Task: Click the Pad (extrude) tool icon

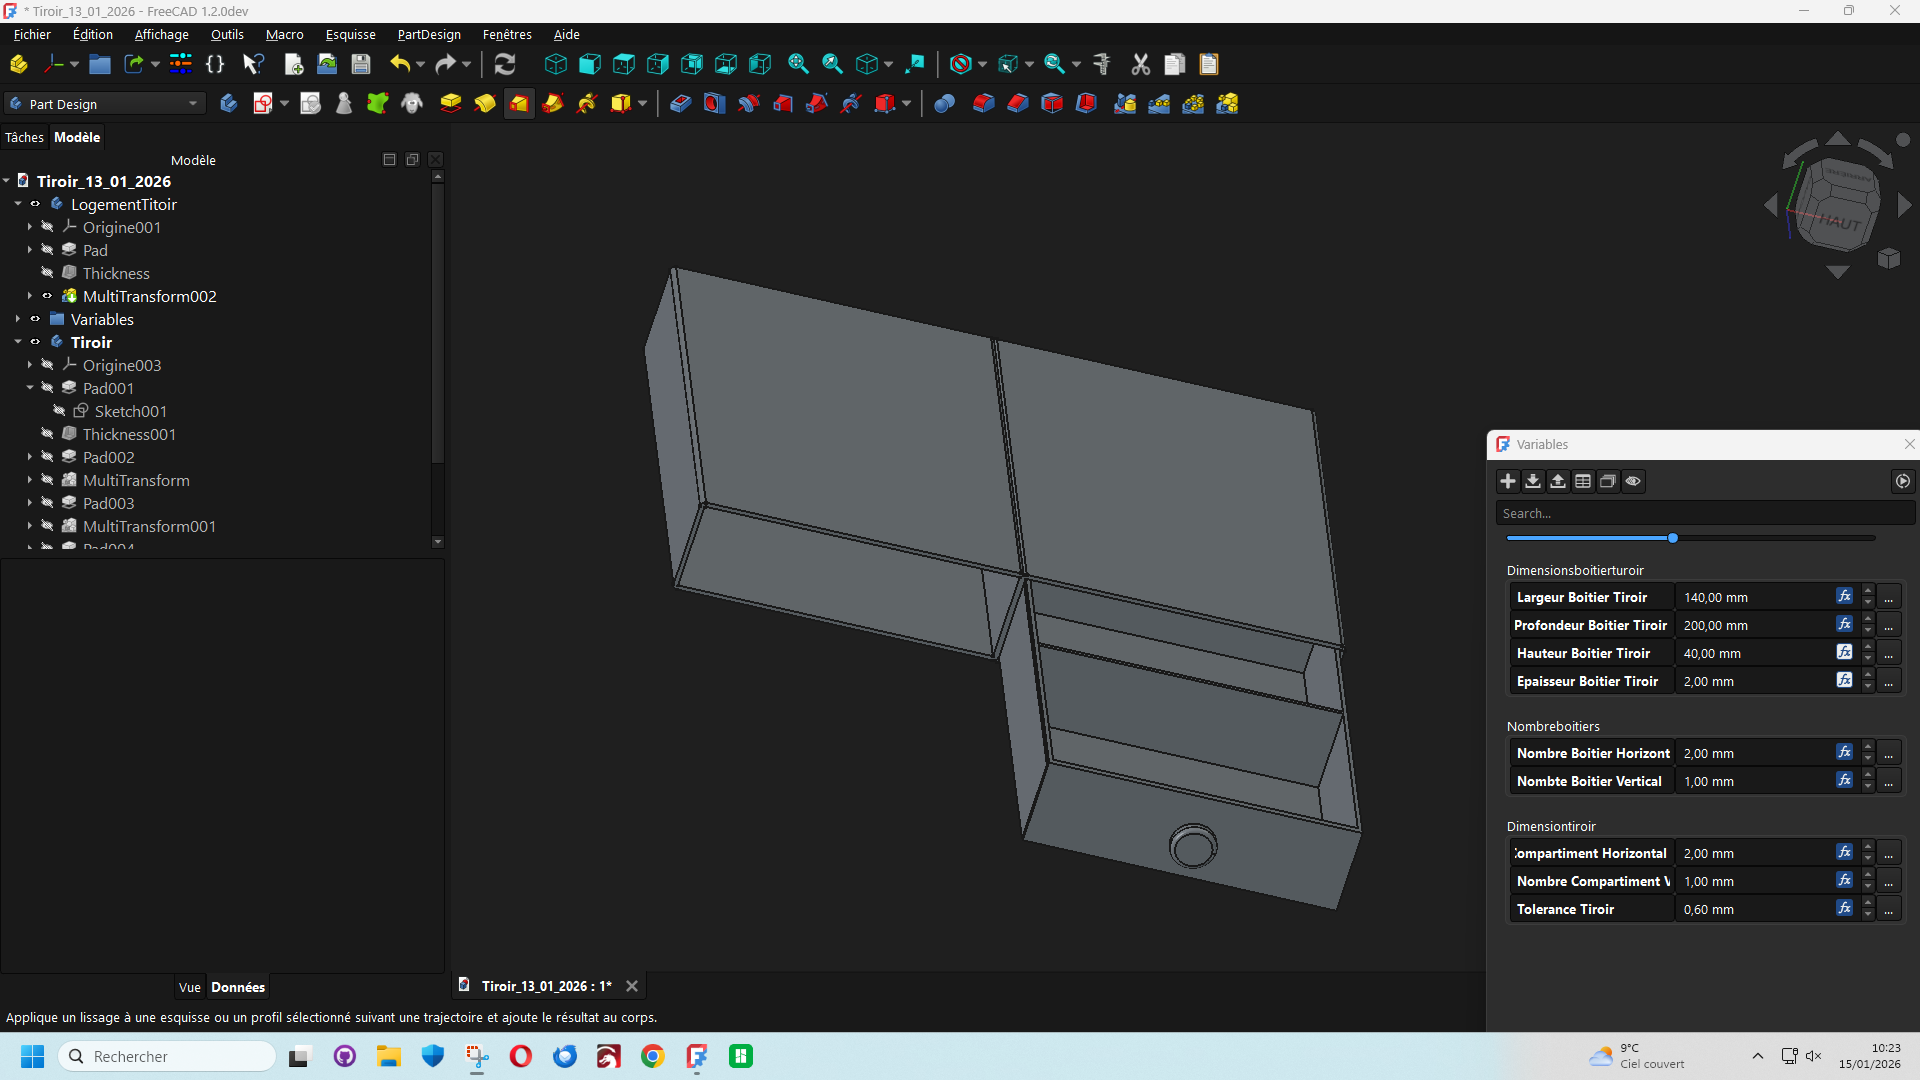Action: 451,103
